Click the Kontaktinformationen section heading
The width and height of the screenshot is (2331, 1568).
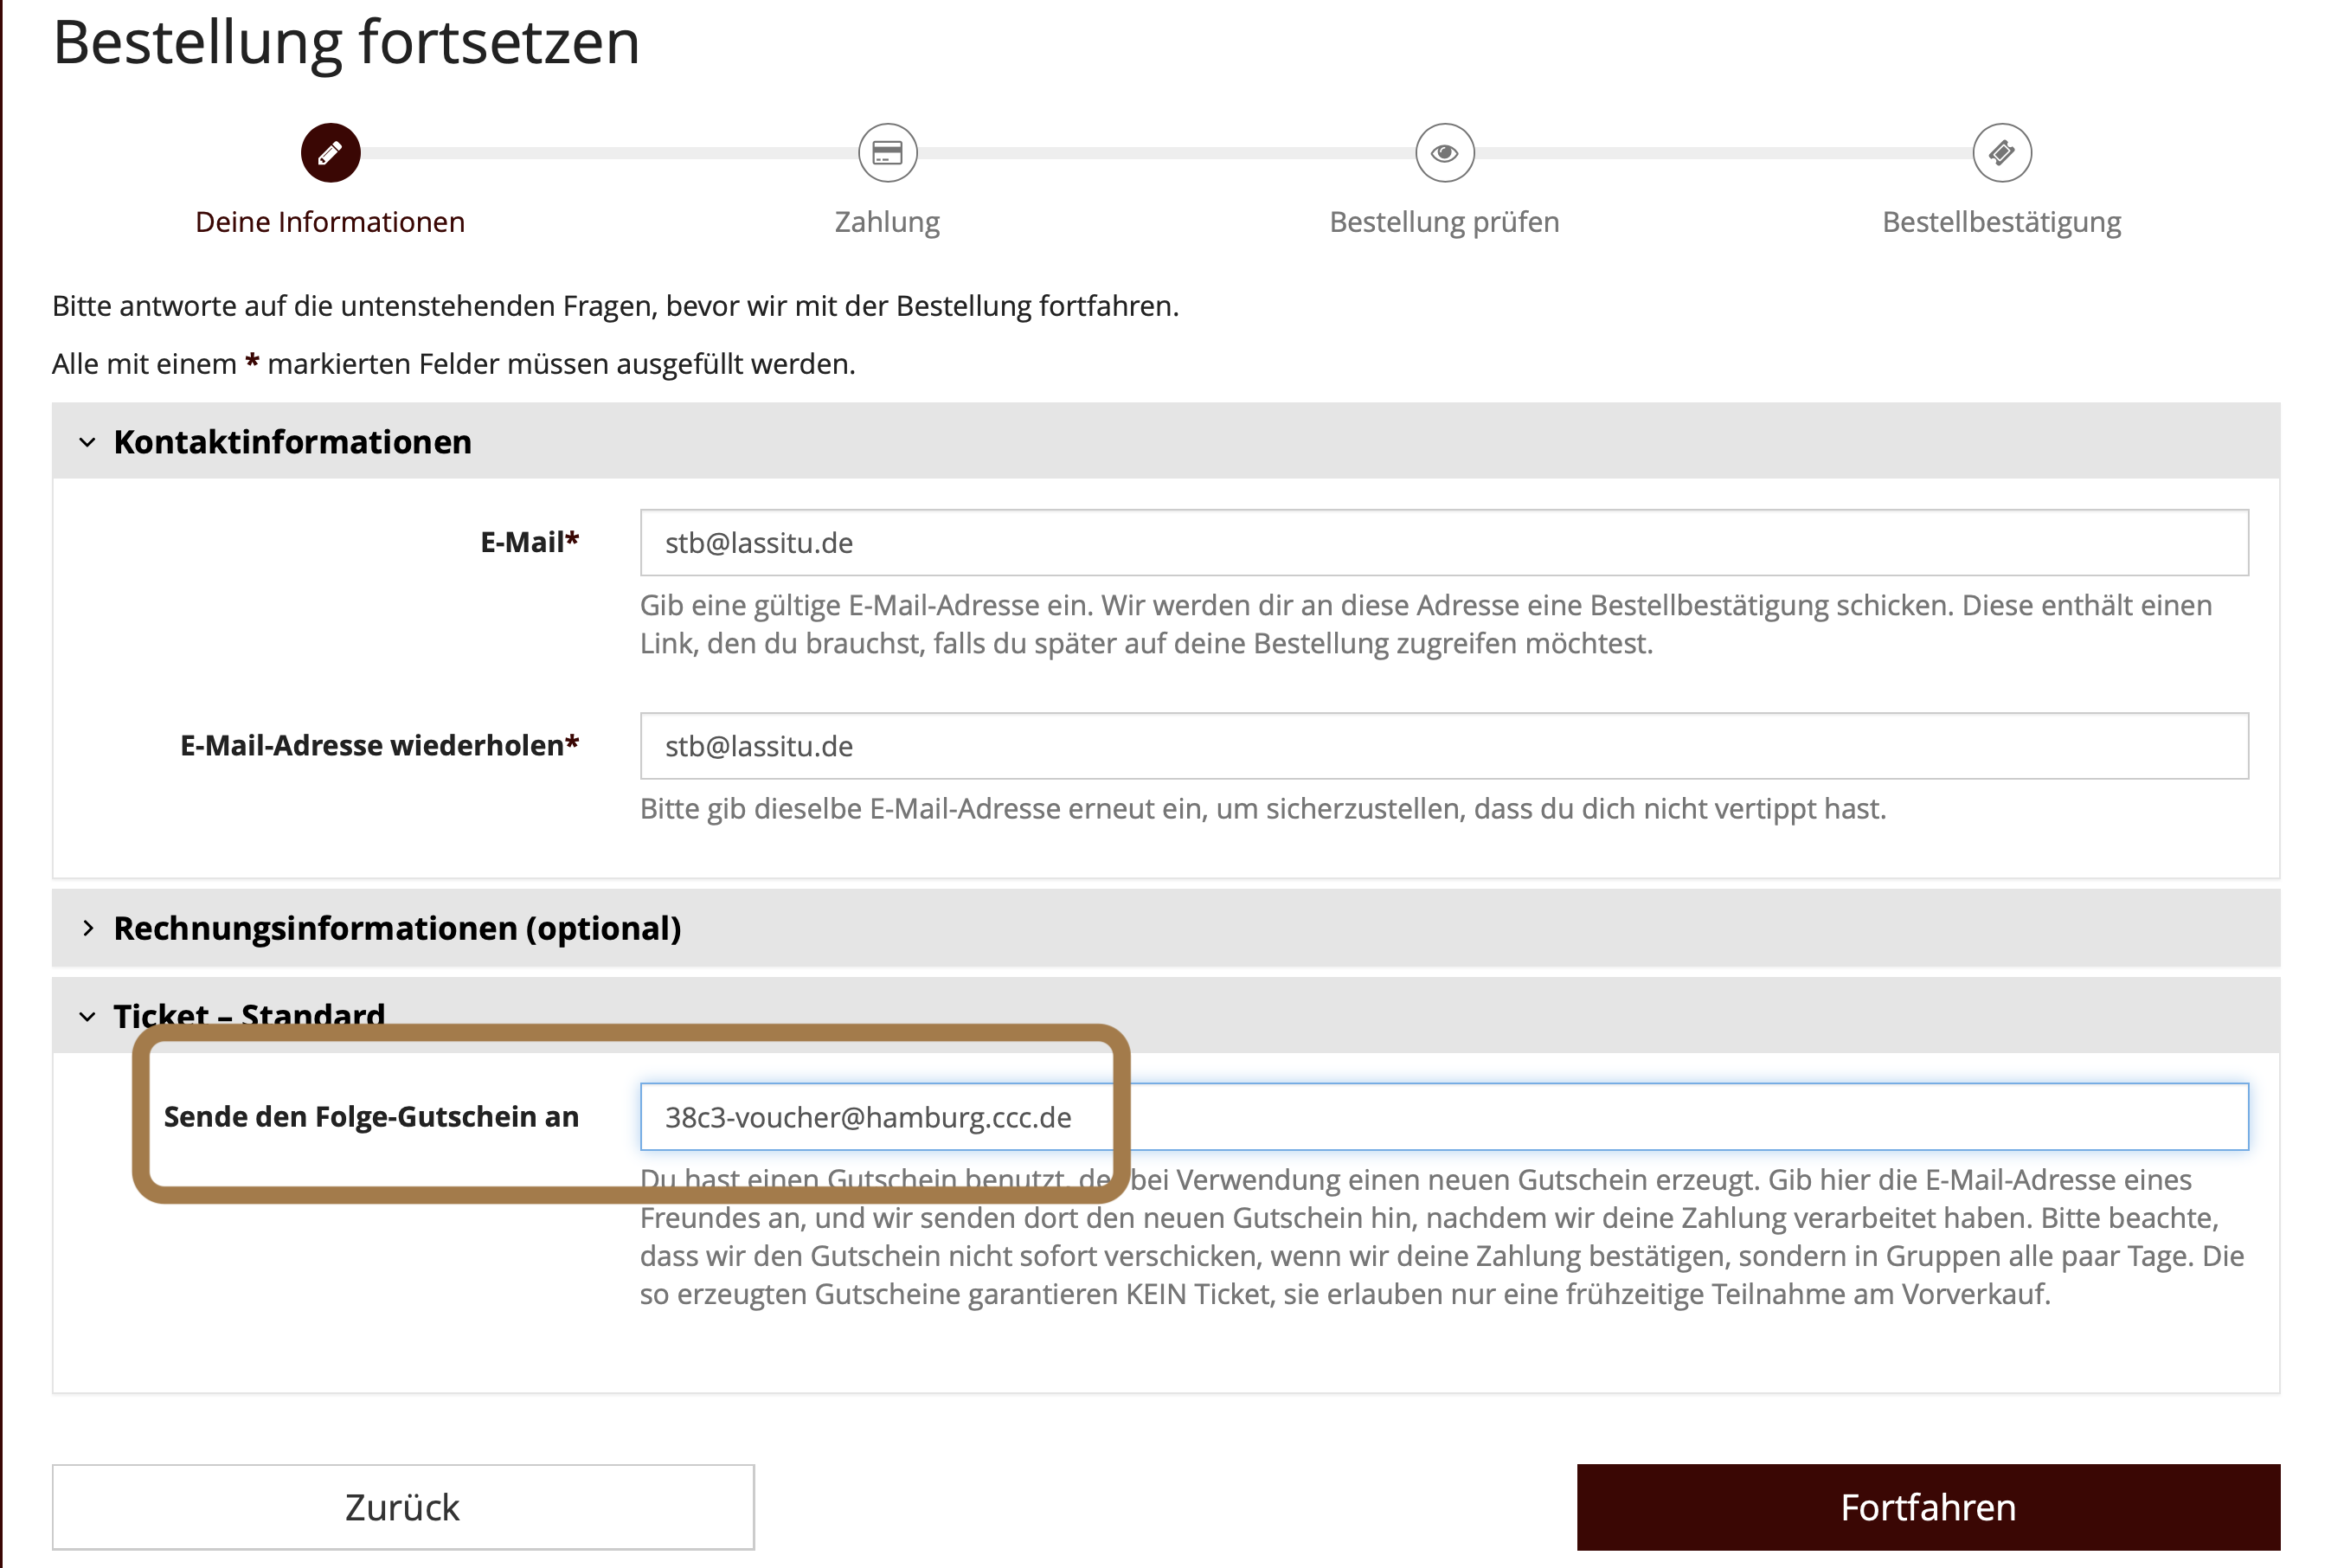coord(292,442)
